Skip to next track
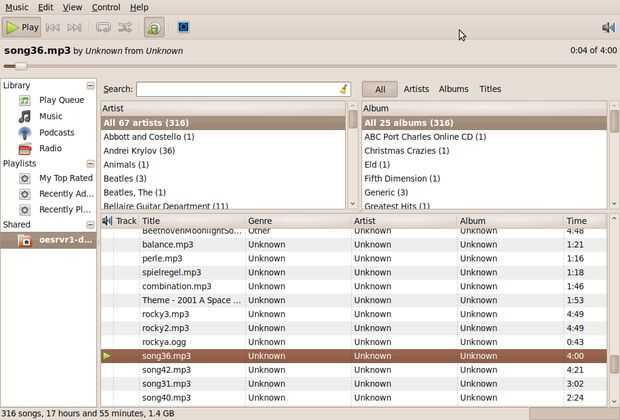Screen dimensions: 620x420 [74, 27]
